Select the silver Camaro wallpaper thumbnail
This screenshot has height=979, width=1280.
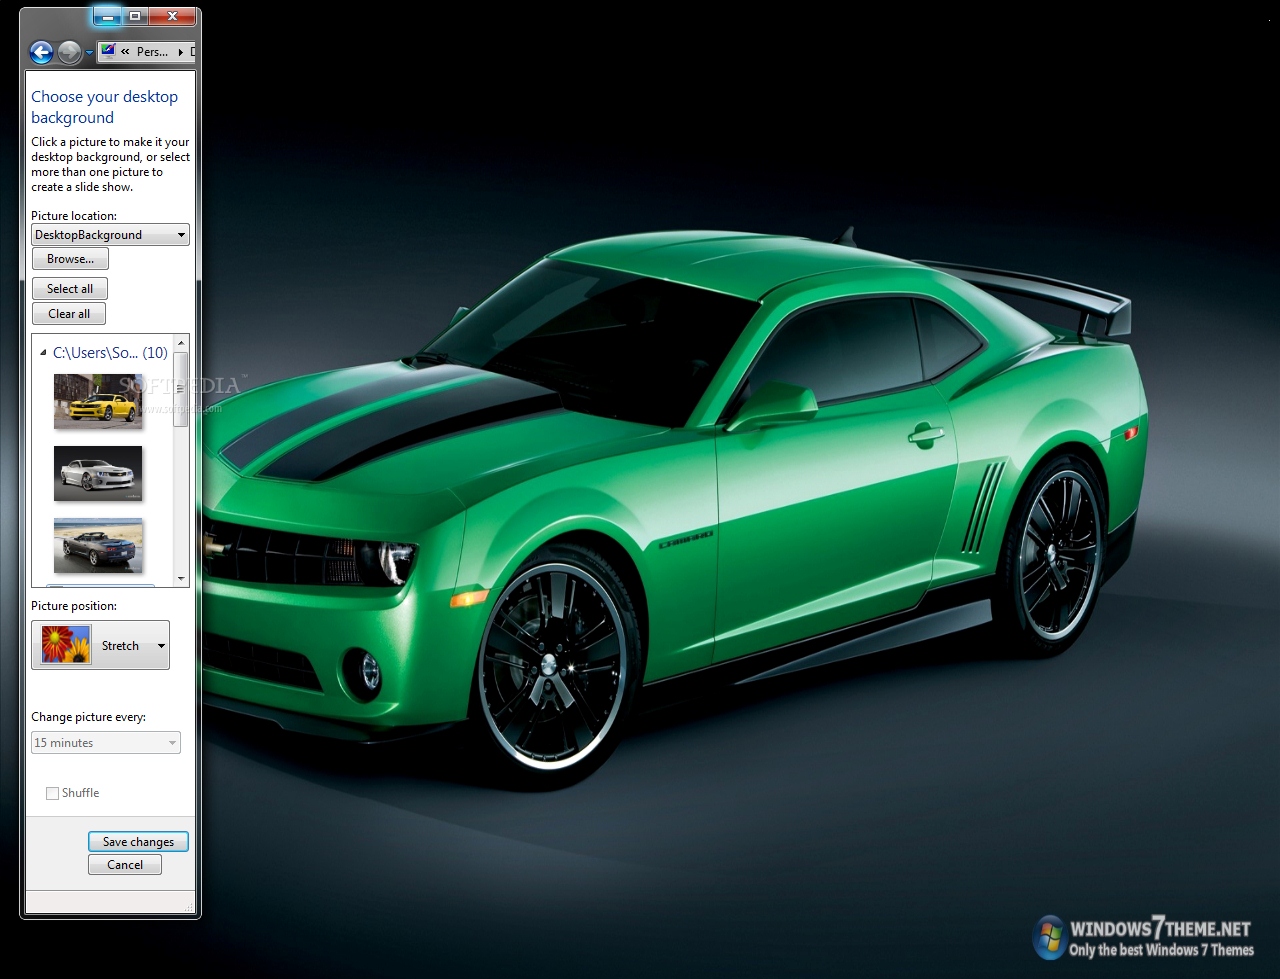[98, 473]
